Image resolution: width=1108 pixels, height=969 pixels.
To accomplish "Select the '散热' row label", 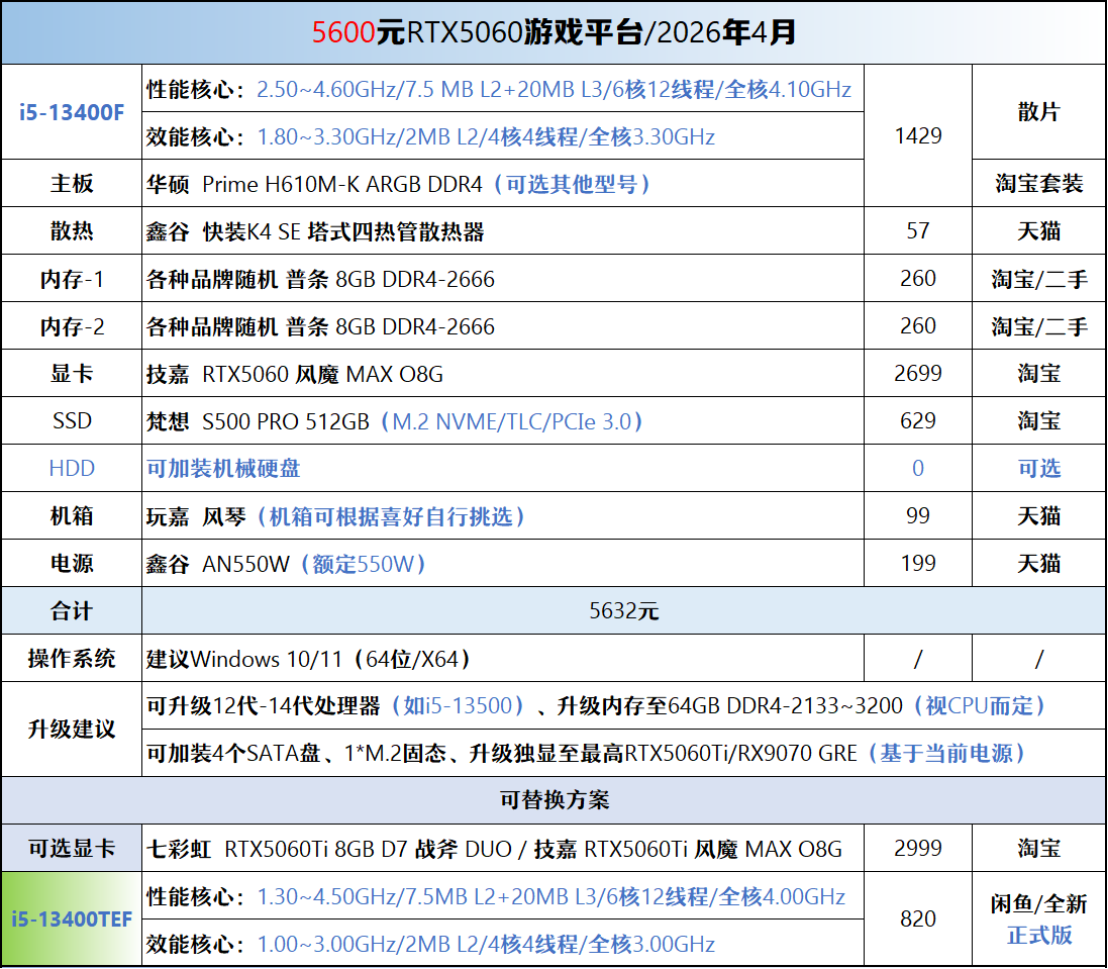I will 71,231.
